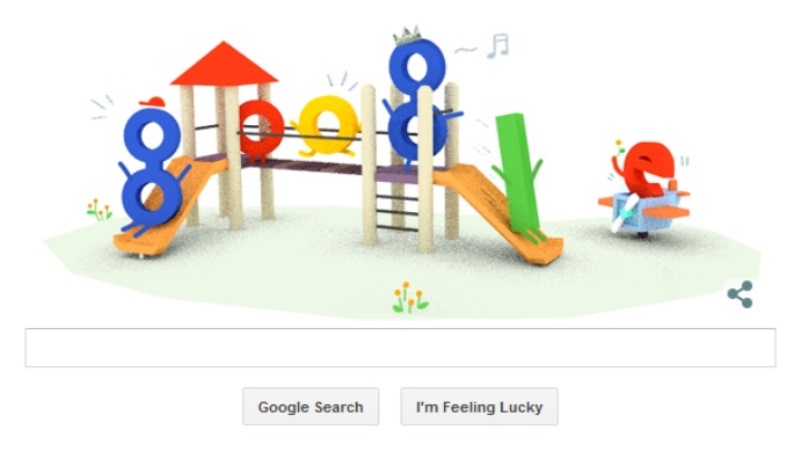The image size is (800, 459).
Task: Focus the empty search input field
Action: coord(401,347)
